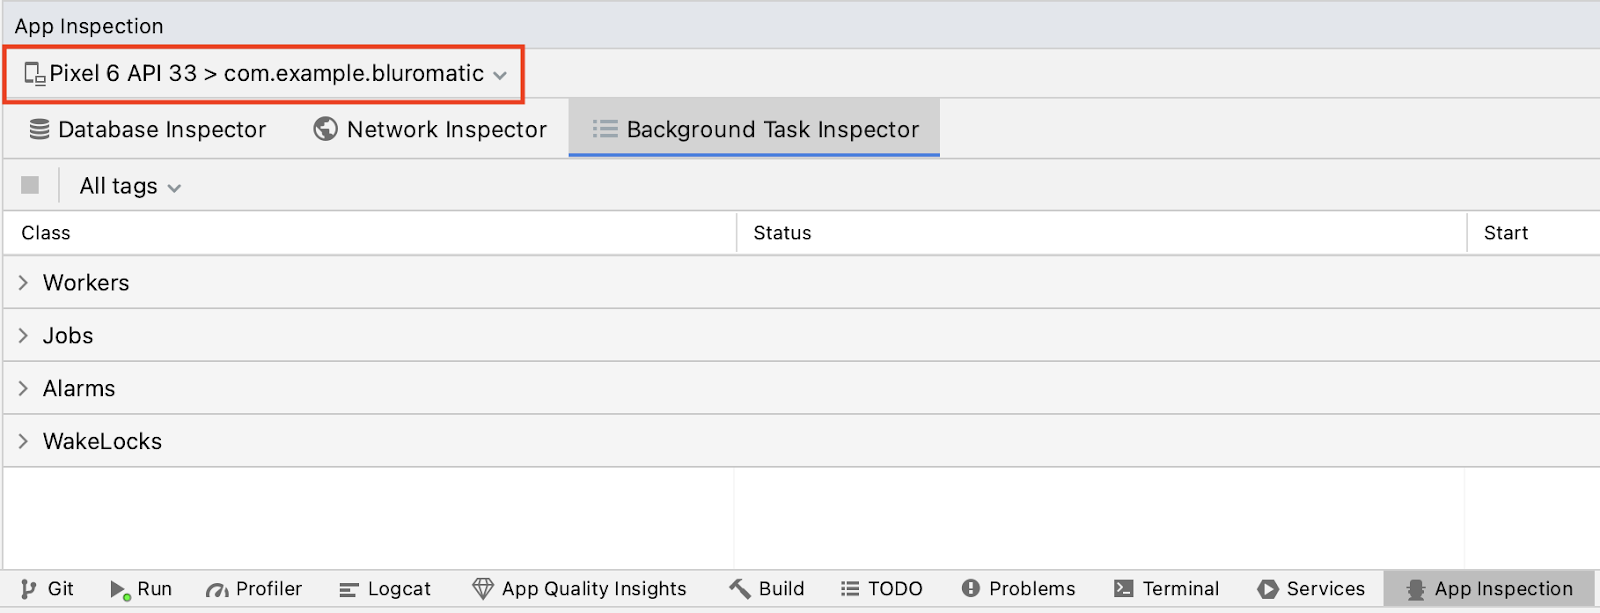The width and height of the screenshot is (1600, 613).
Task: Open the device and process selector dropdown
Action: click(x=265, y=74)
